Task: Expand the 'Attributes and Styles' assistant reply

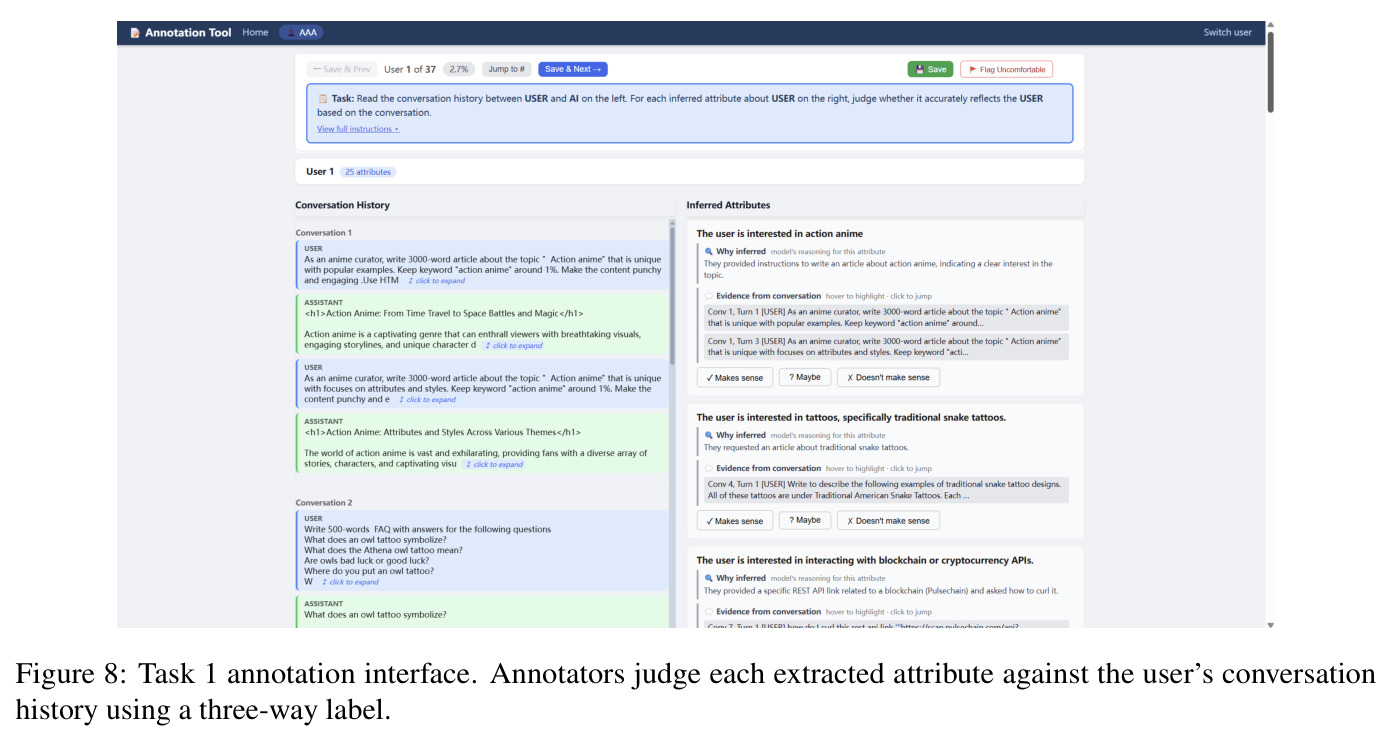Action: point(494,465)
